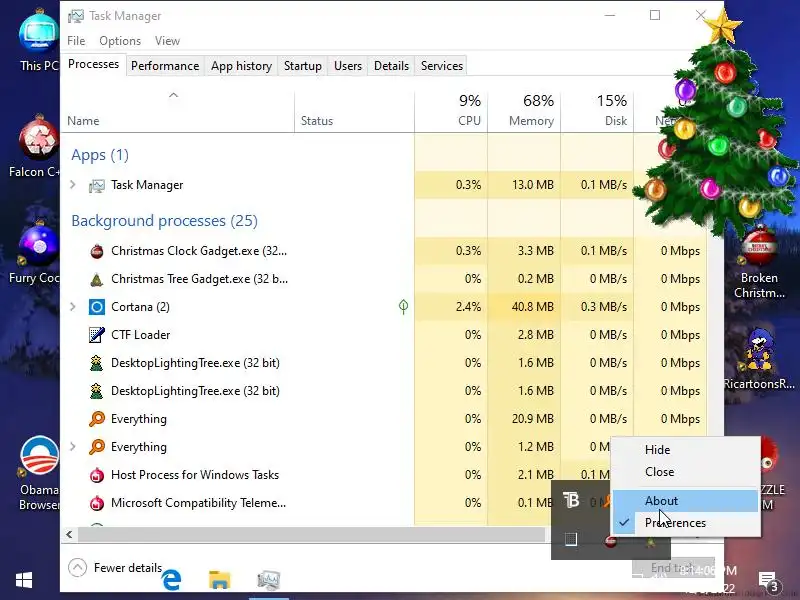Click Cortana 40.8 MB memory cell
This screenshot has height=600, width=800.
coord(524,307)
